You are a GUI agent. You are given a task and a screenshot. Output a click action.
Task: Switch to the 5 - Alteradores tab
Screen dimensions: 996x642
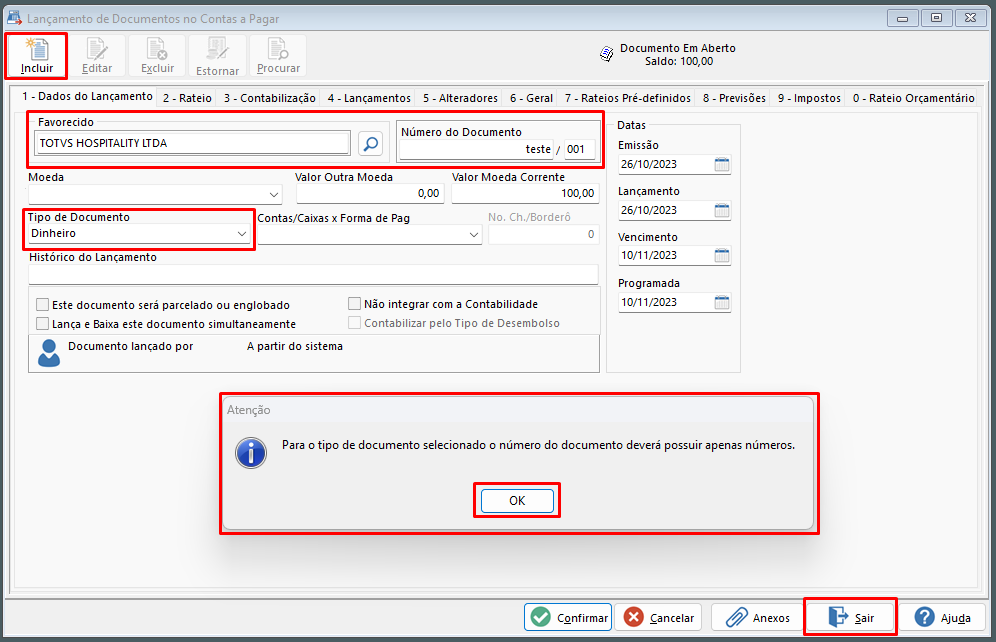click(x=461, y=98)
